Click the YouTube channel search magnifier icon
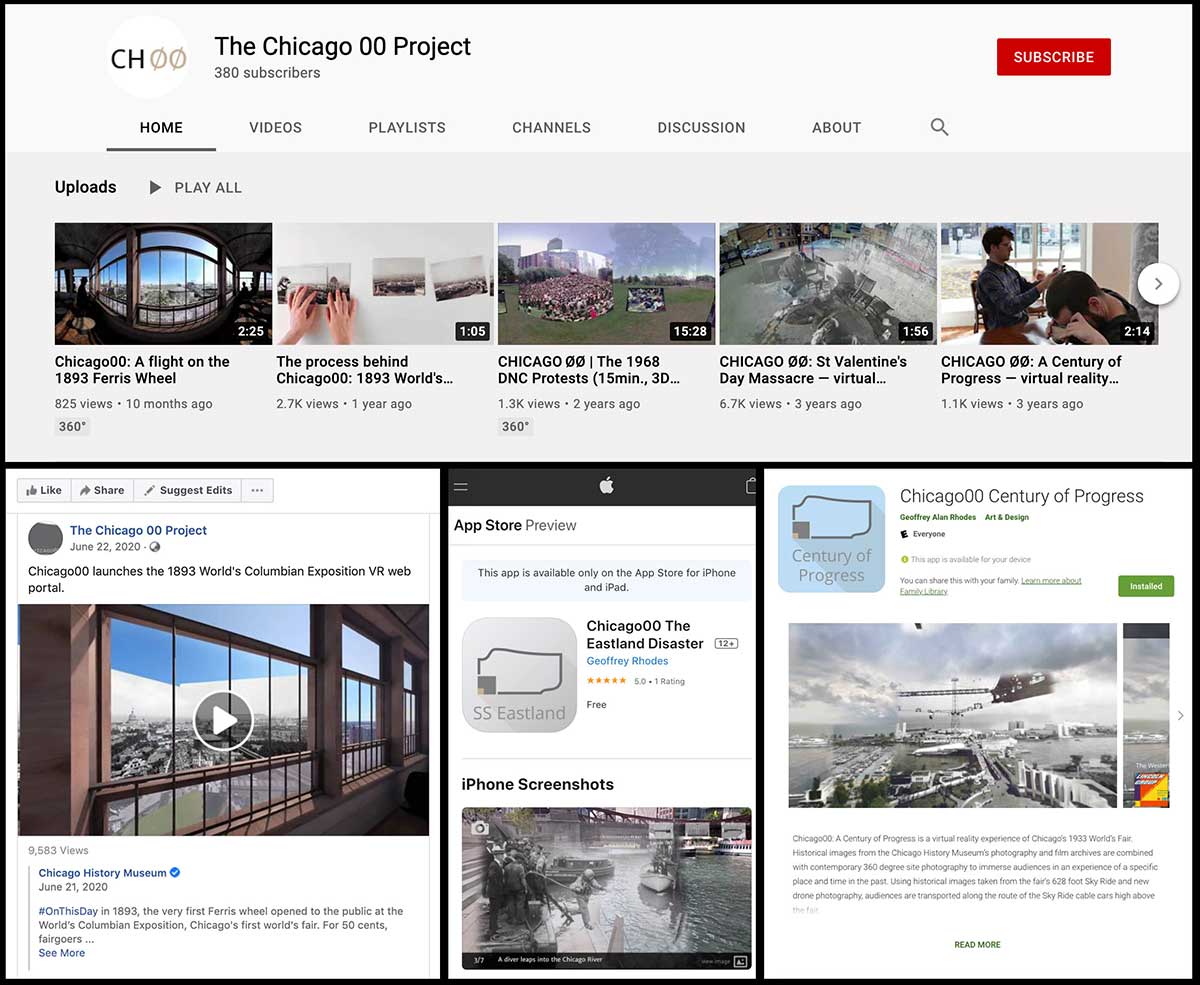Viewport: 1200px width, 985px height. point(939,127)
